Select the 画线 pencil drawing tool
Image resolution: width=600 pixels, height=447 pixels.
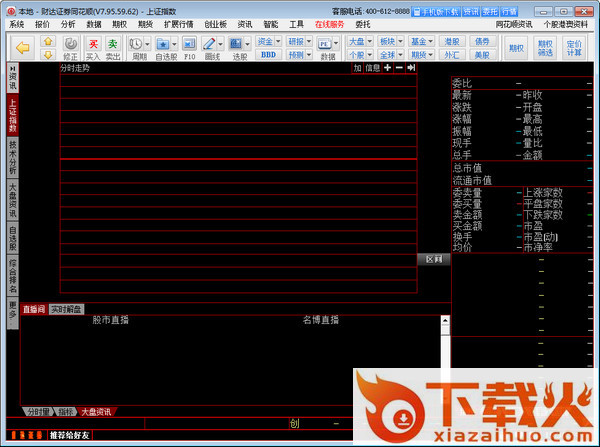209,44
